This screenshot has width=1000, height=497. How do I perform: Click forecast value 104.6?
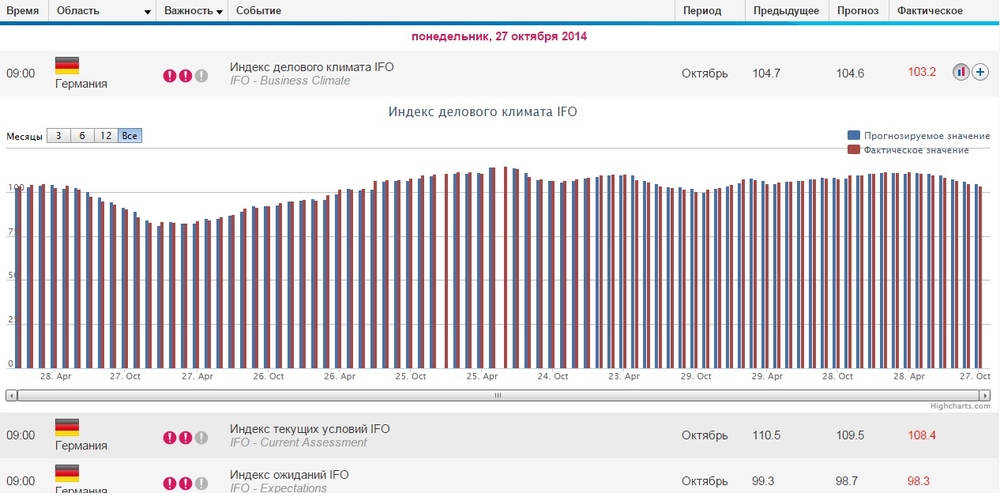point(850,73)
